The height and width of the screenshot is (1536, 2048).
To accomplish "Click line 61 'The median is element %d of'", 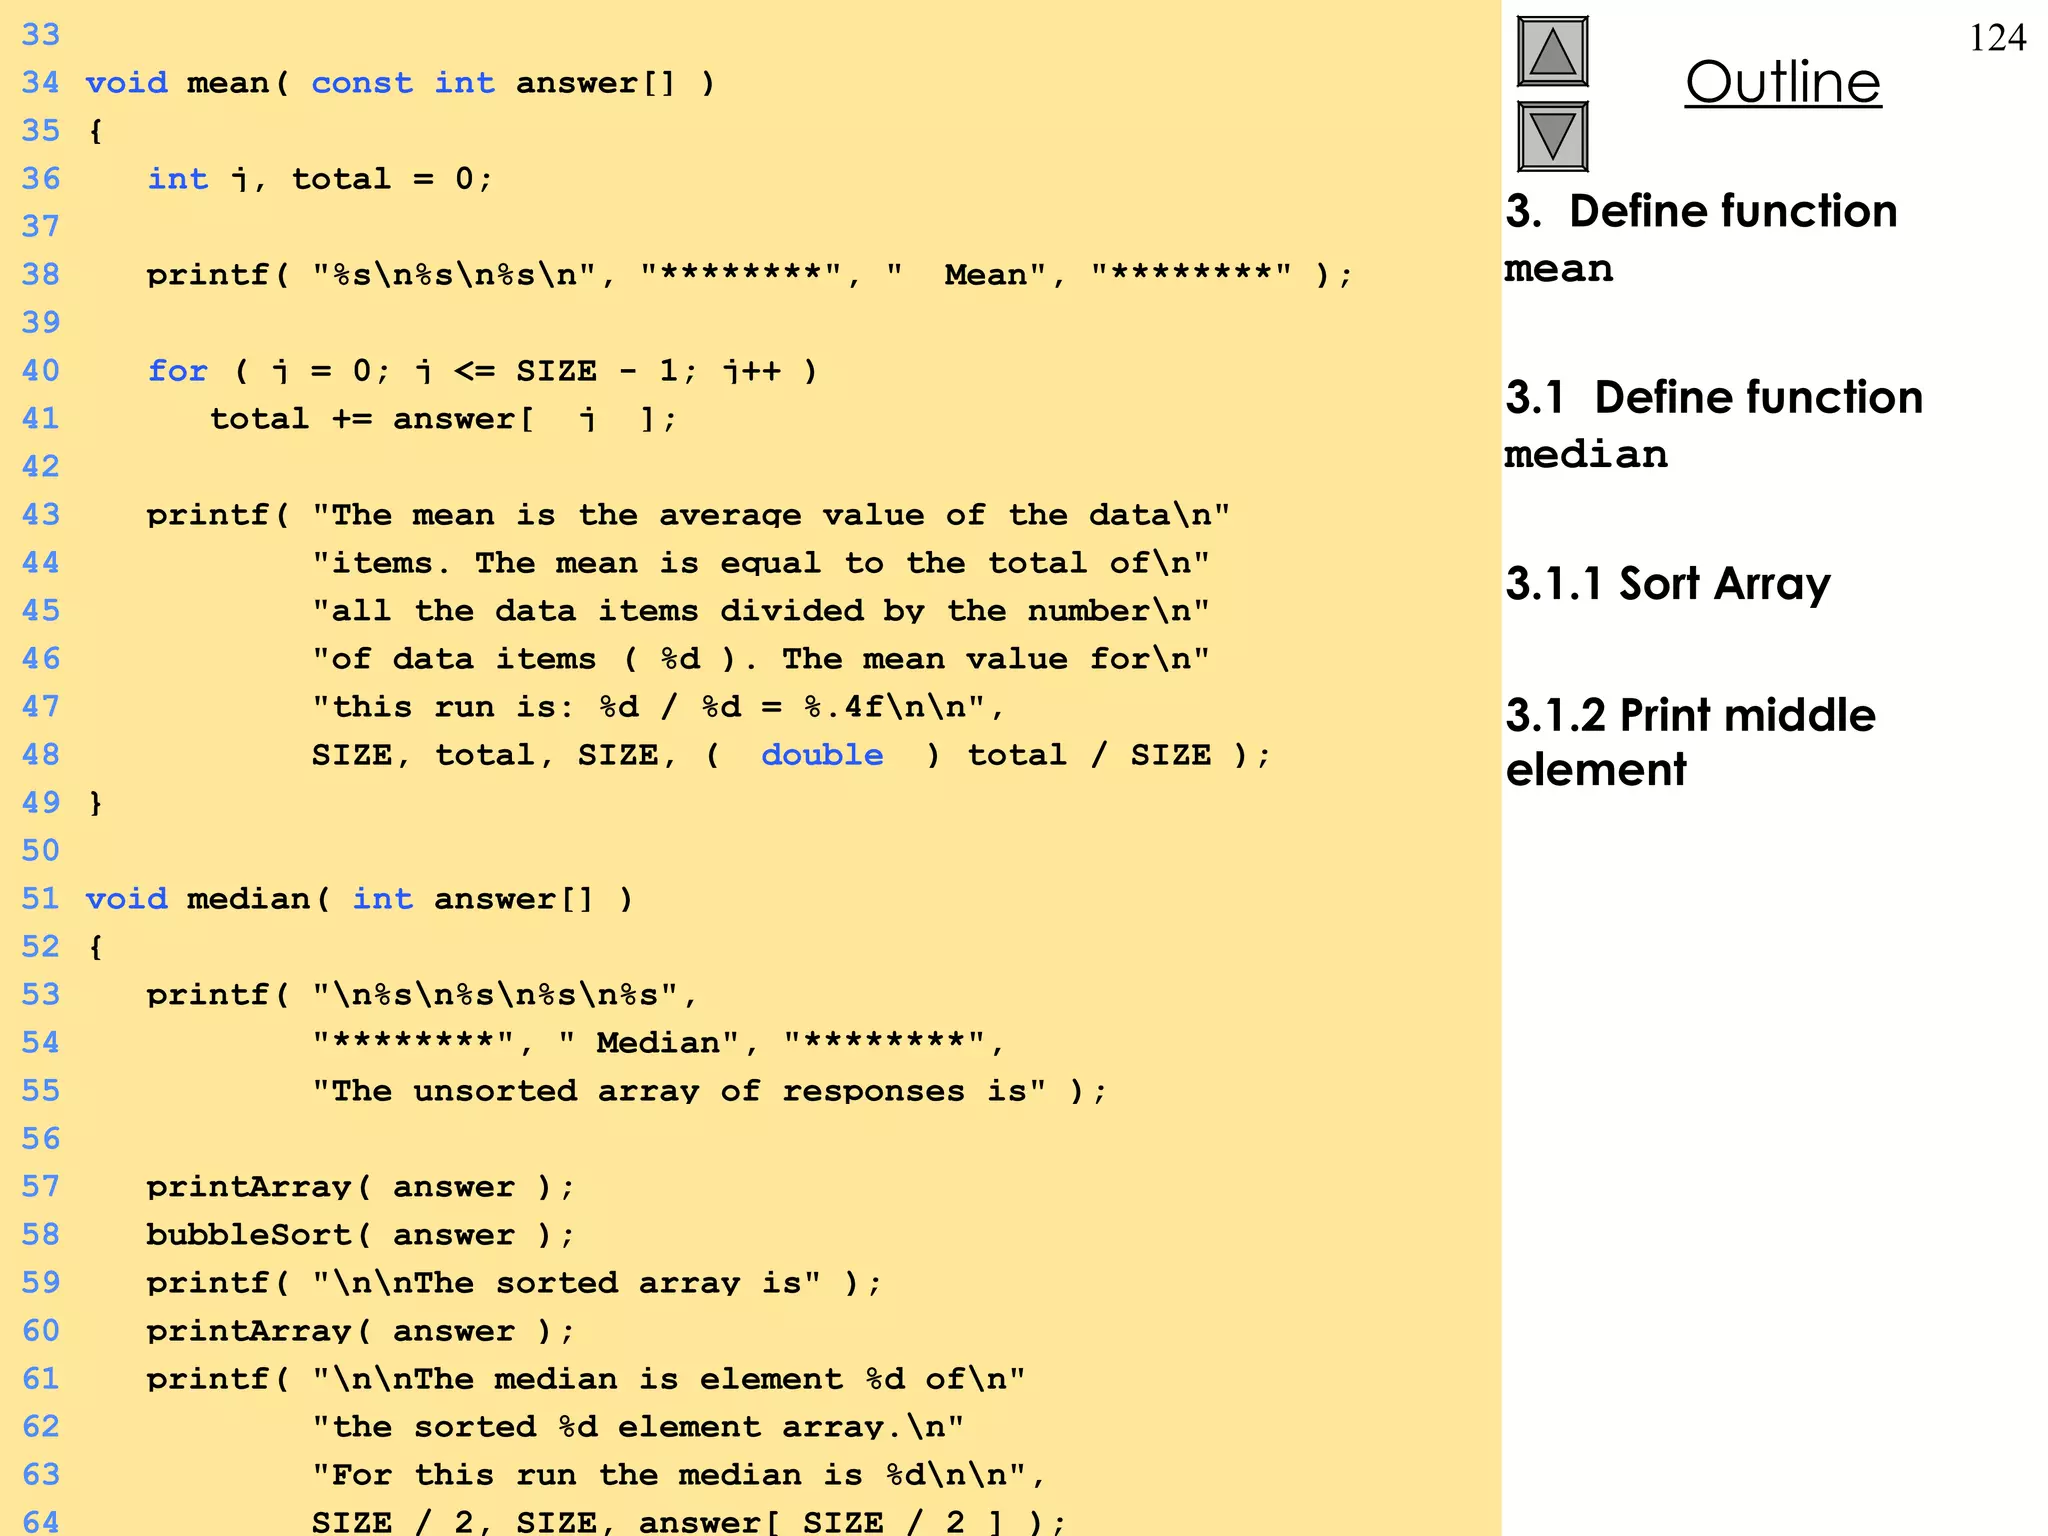I will click(586, 1379).
